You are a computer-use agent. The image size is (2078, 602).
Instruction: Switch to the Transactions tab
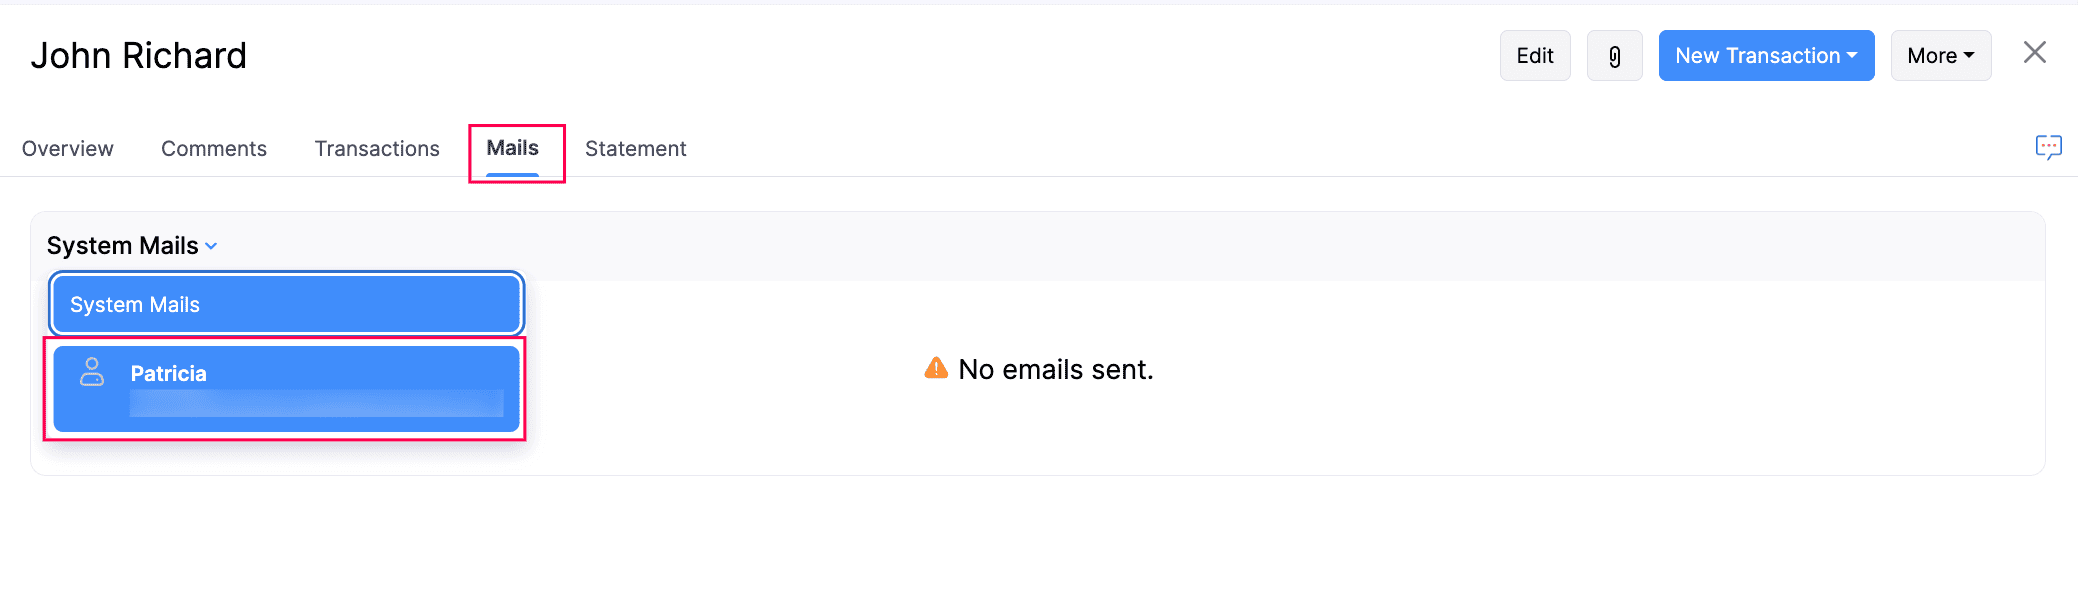(376, 148)
